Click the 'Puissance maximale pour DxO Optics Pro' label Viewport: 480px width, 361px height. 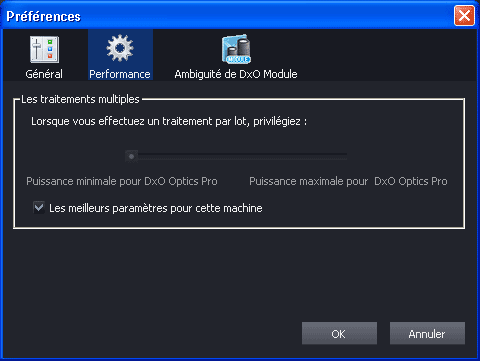coord(348,181)
